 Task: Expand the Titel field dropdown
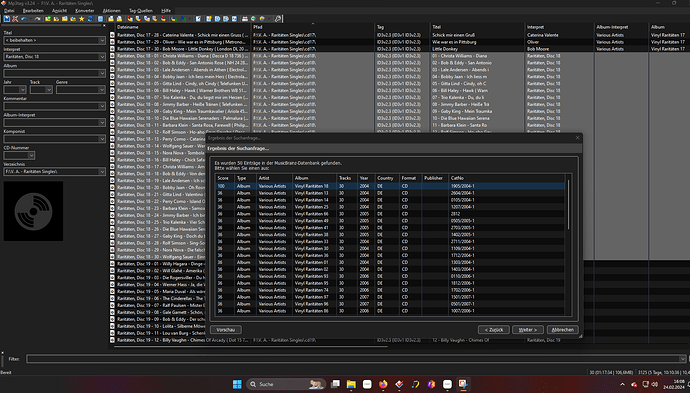(x=102, y=40)
